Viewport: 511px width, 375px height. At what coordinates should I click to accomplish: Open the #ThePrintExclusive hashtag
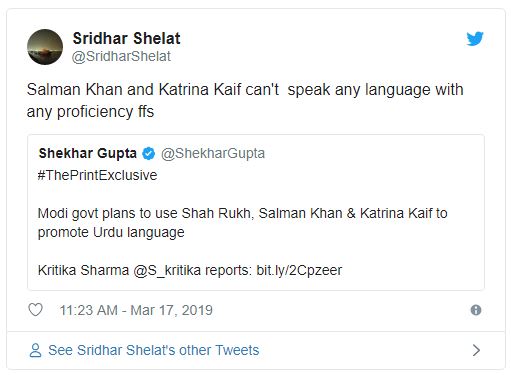97,175
